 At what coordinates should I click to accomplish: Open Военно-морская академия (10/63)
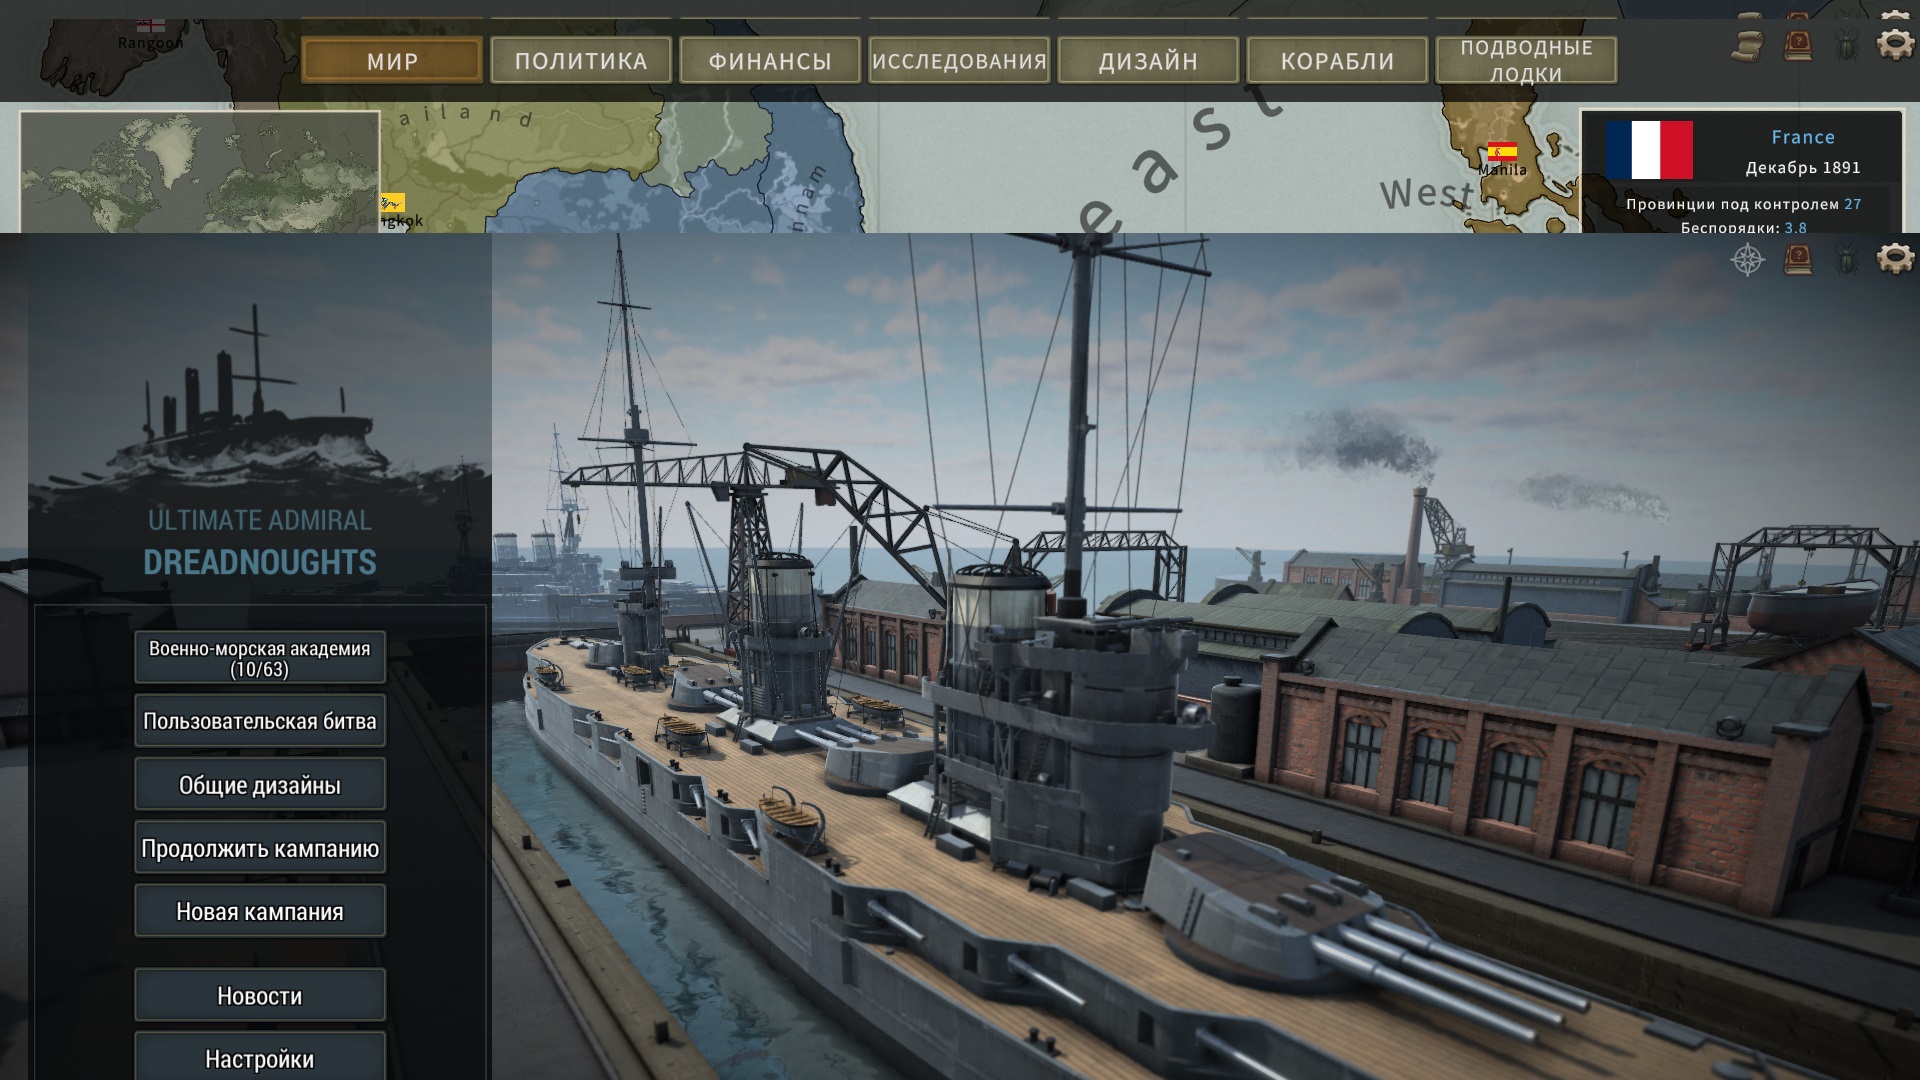260,658
